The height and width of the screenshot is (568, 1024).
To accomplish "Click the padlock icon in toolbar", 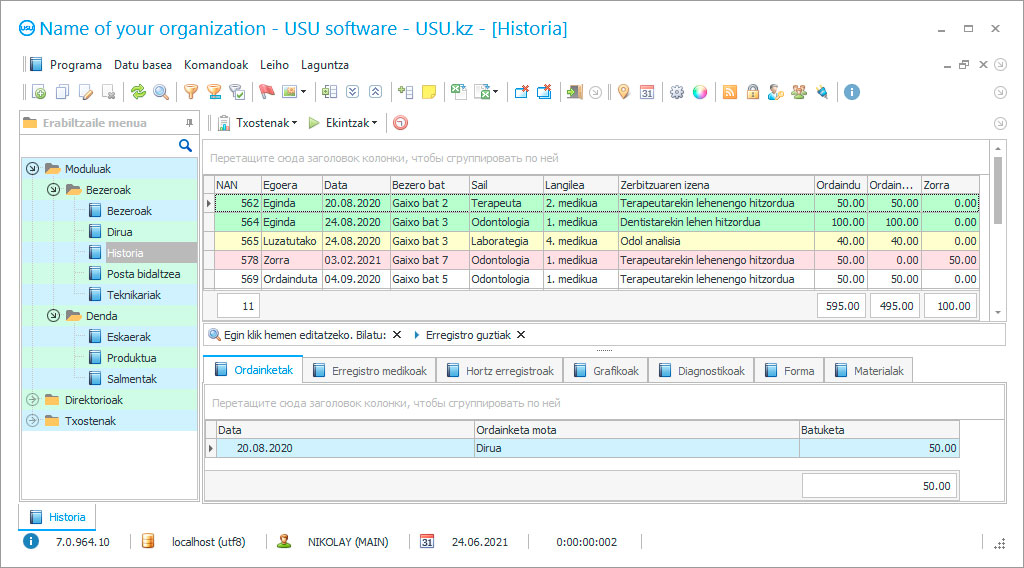I will 752,92.
